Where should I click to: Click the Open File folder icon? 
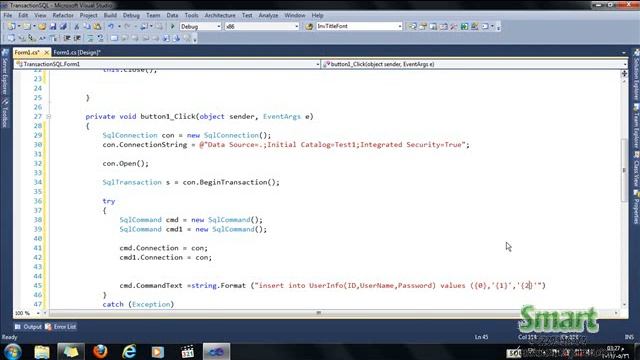click(42, 27)
